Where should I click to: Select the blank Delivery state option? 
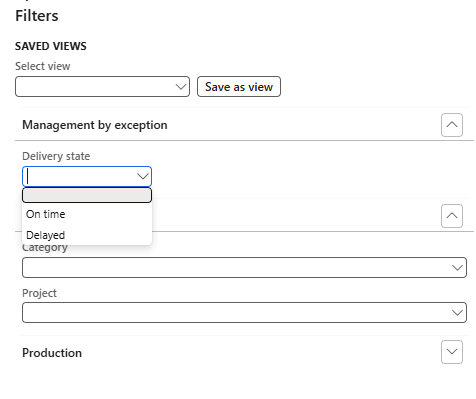click(x=87, y=195)
